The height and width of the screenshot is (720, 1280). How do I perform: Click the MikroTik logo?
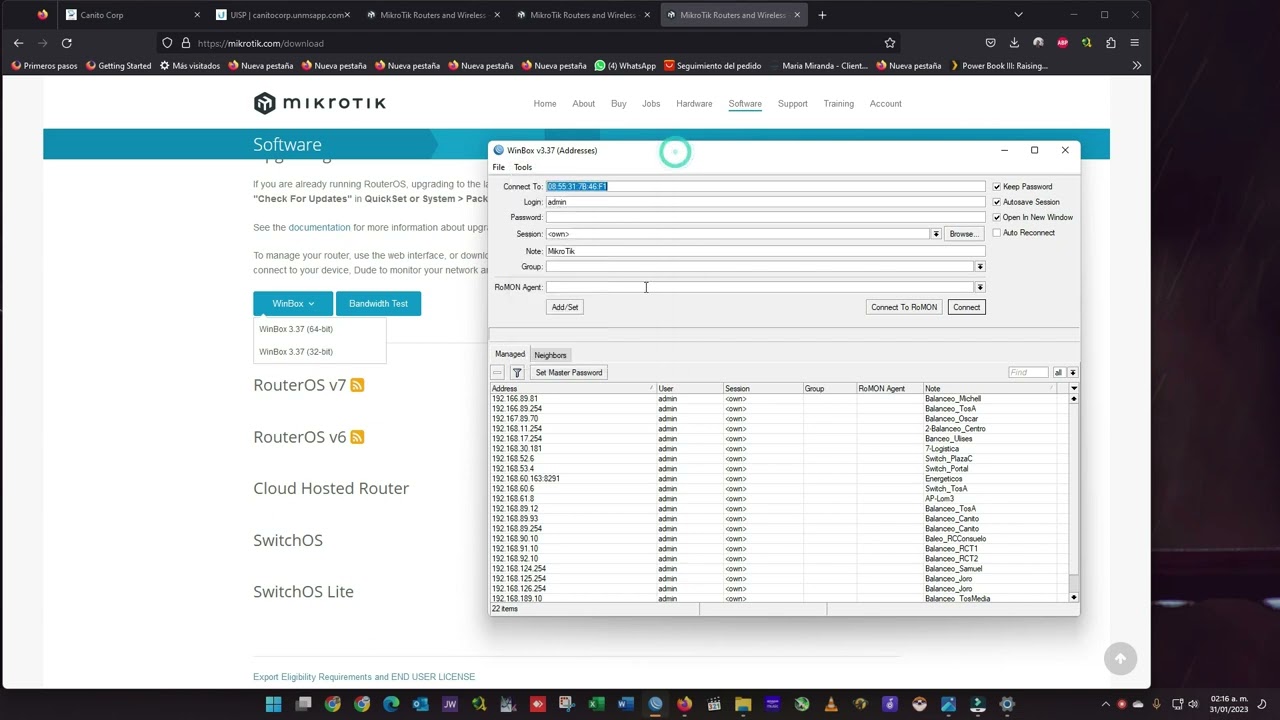tap(319, 103)
